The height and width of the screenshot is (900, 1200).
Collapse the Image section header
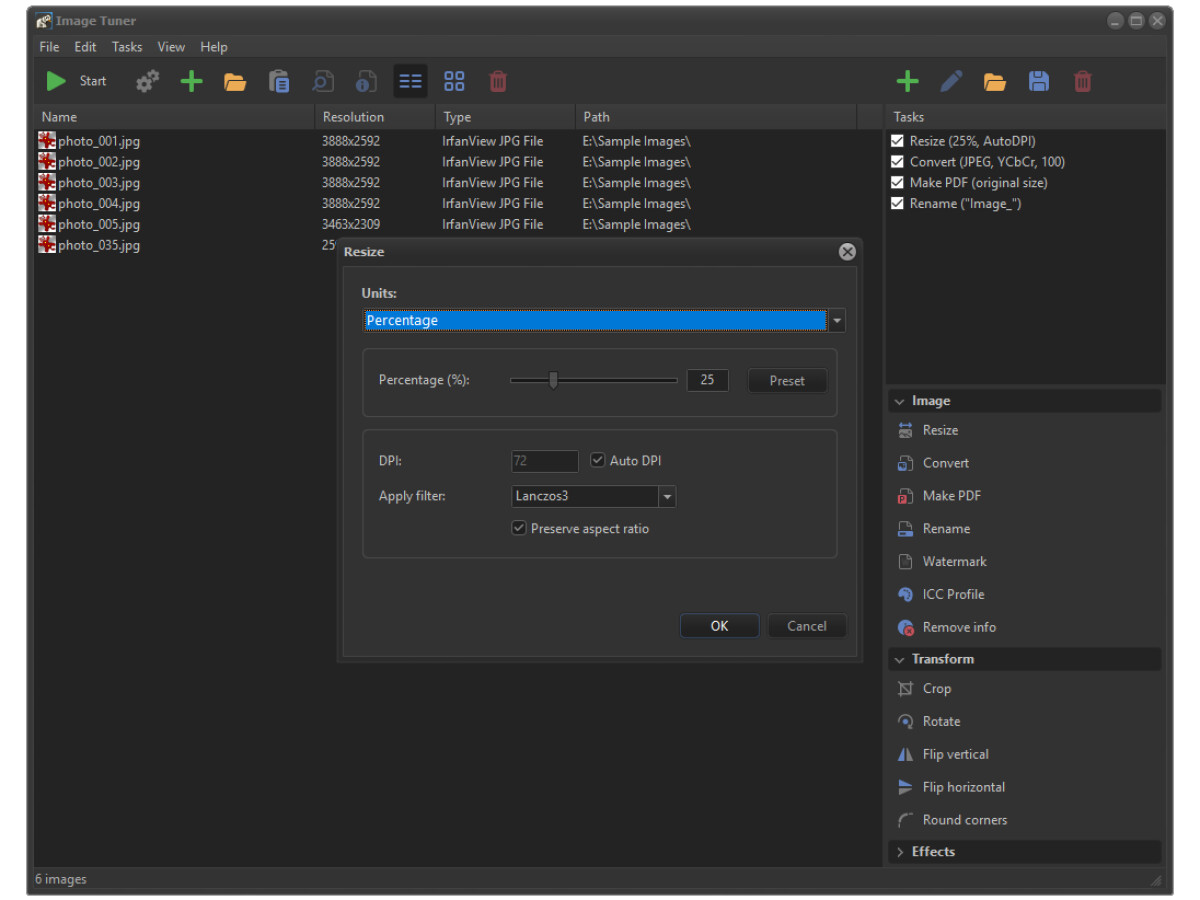[1025, 401]
